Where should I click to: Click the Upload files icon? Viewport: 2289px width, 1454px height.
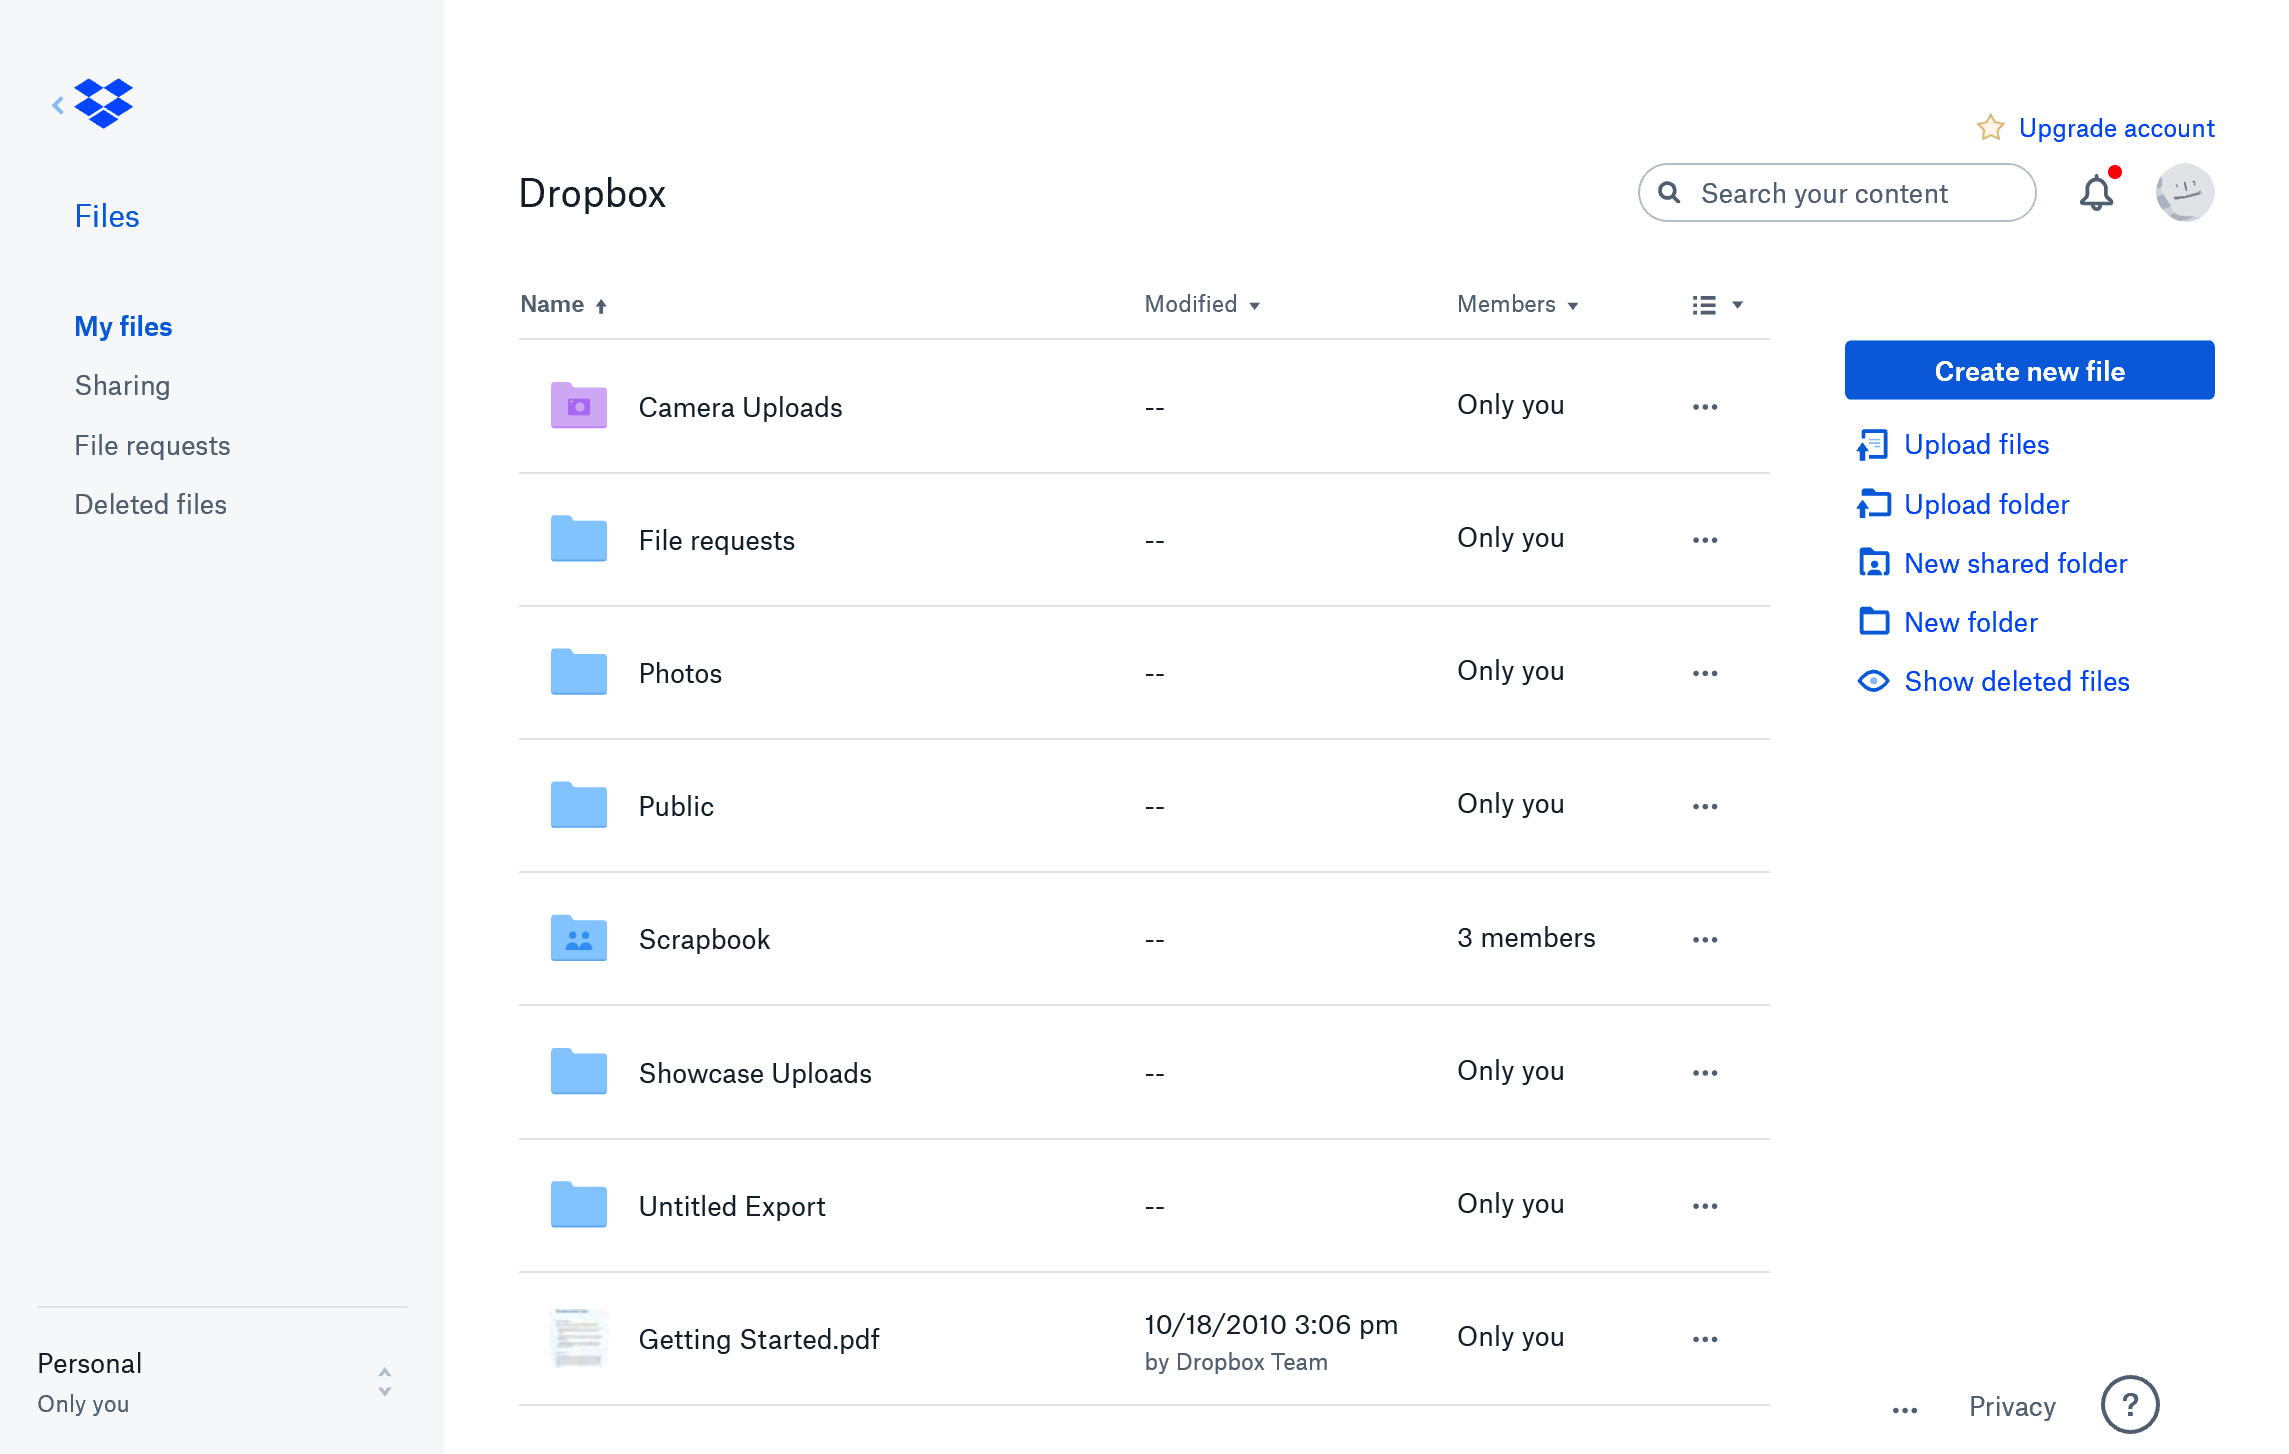(x=1873, y=445)
